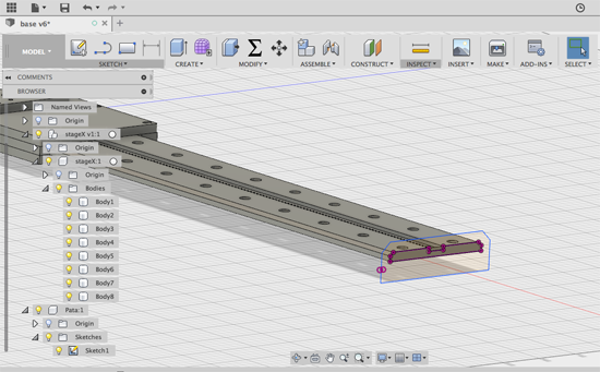The height and width of the screenshot is (372, 600).
Task: Click the Create Form purple sphere icon
Action: 202,47
